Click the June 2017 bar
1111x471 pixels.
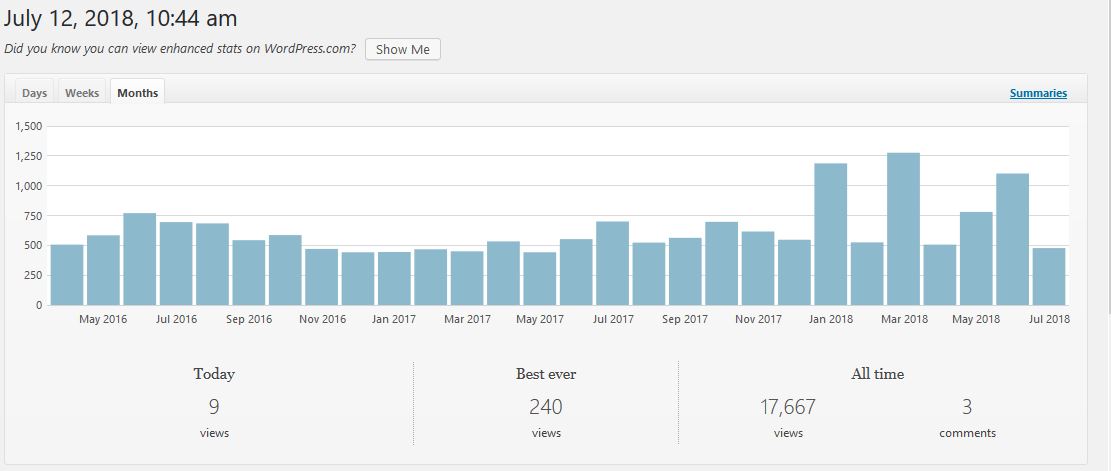click(x=576, y=272)
